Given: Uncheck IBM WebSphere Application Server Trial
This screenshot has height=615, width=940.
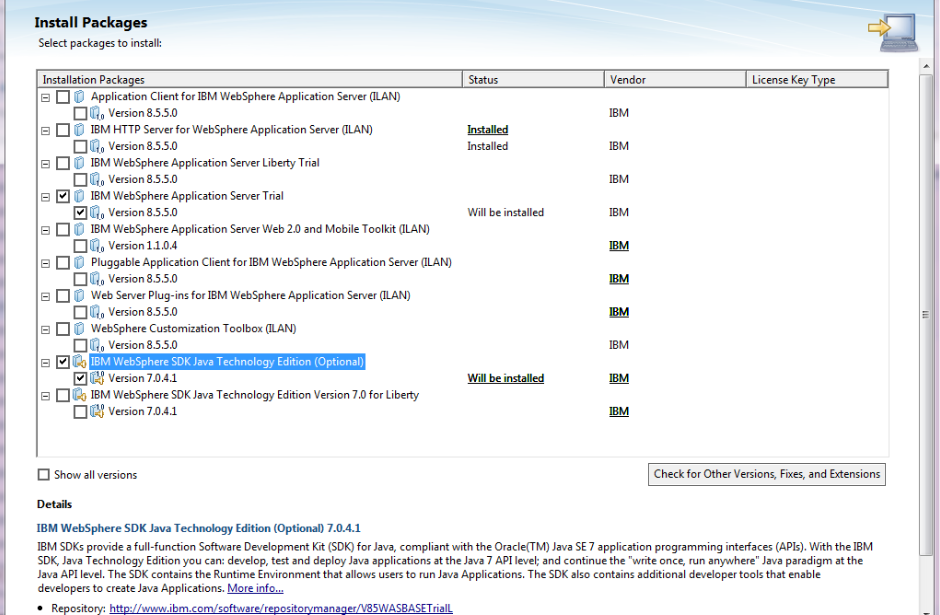Looking at the screenshot, I should pyautogui.click(x=63, y=196).
